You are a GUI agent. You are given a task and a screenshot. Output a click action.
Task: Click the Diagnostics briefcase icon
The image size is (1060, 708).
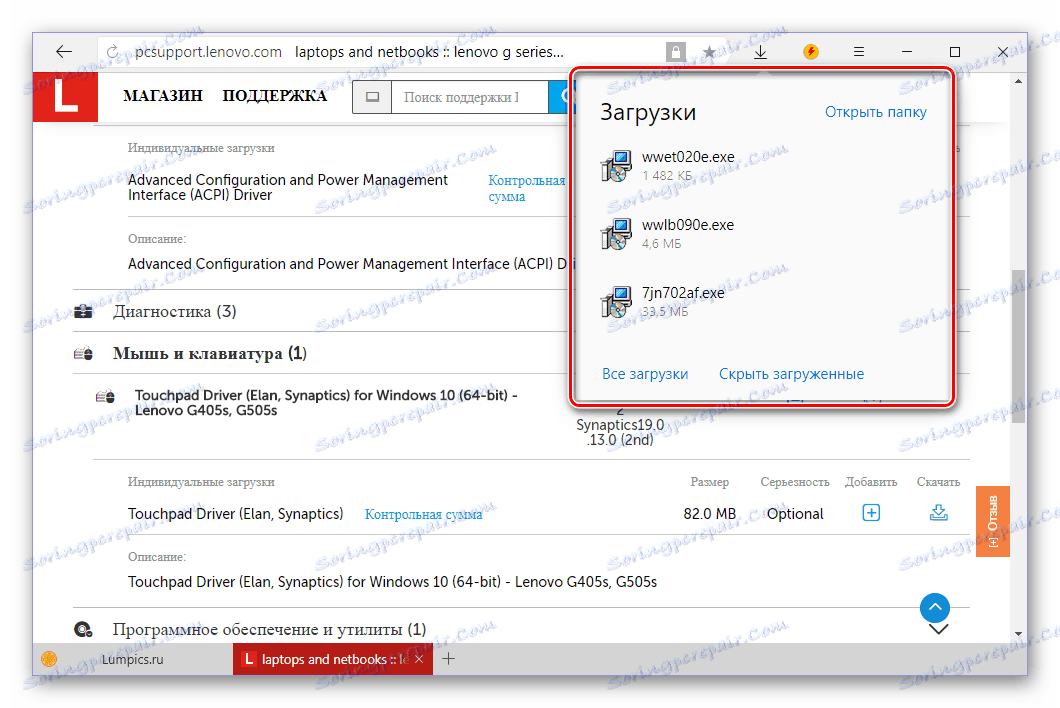(83, 311)
